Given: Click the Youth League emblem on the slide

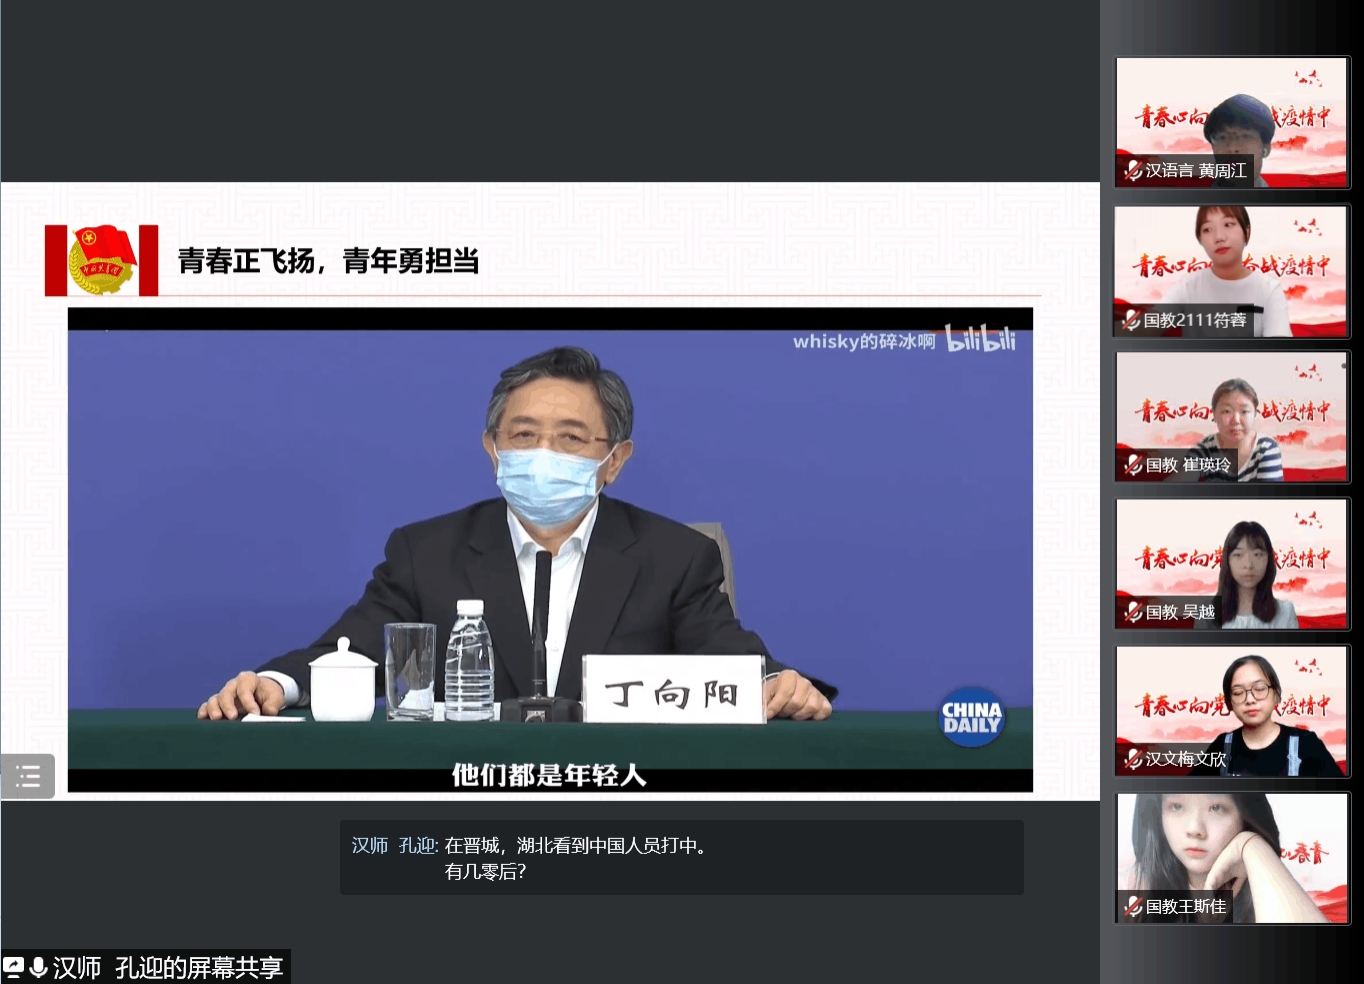Looking at the screenshot, I should click(x=101, y=261).
